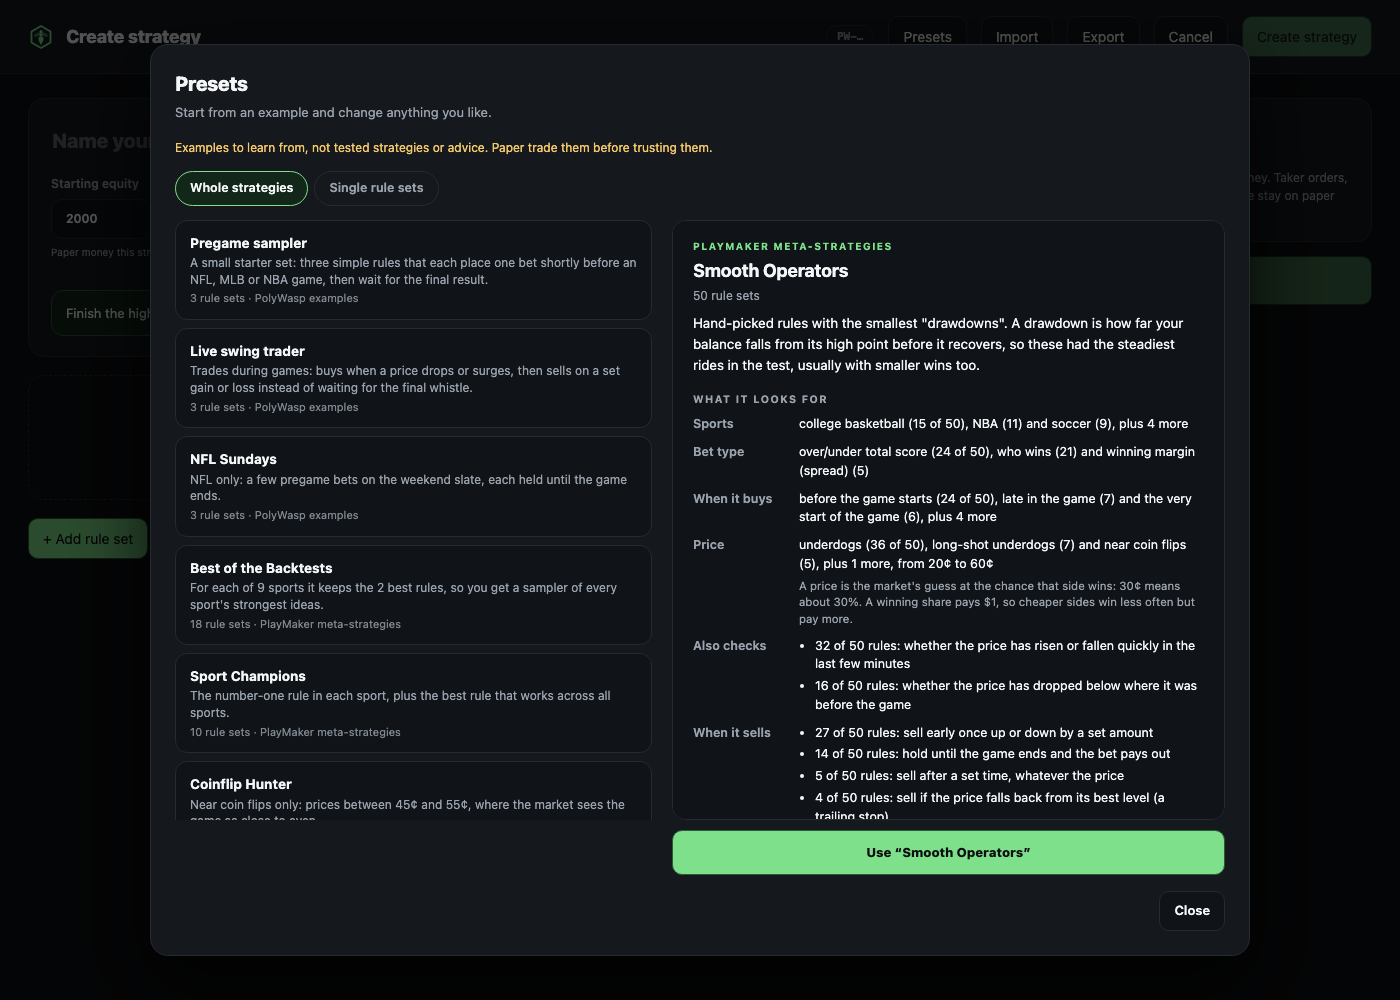Select the Live swing trader preset
This screenshot has width=1400, height=1000.
tap(413, 378)
